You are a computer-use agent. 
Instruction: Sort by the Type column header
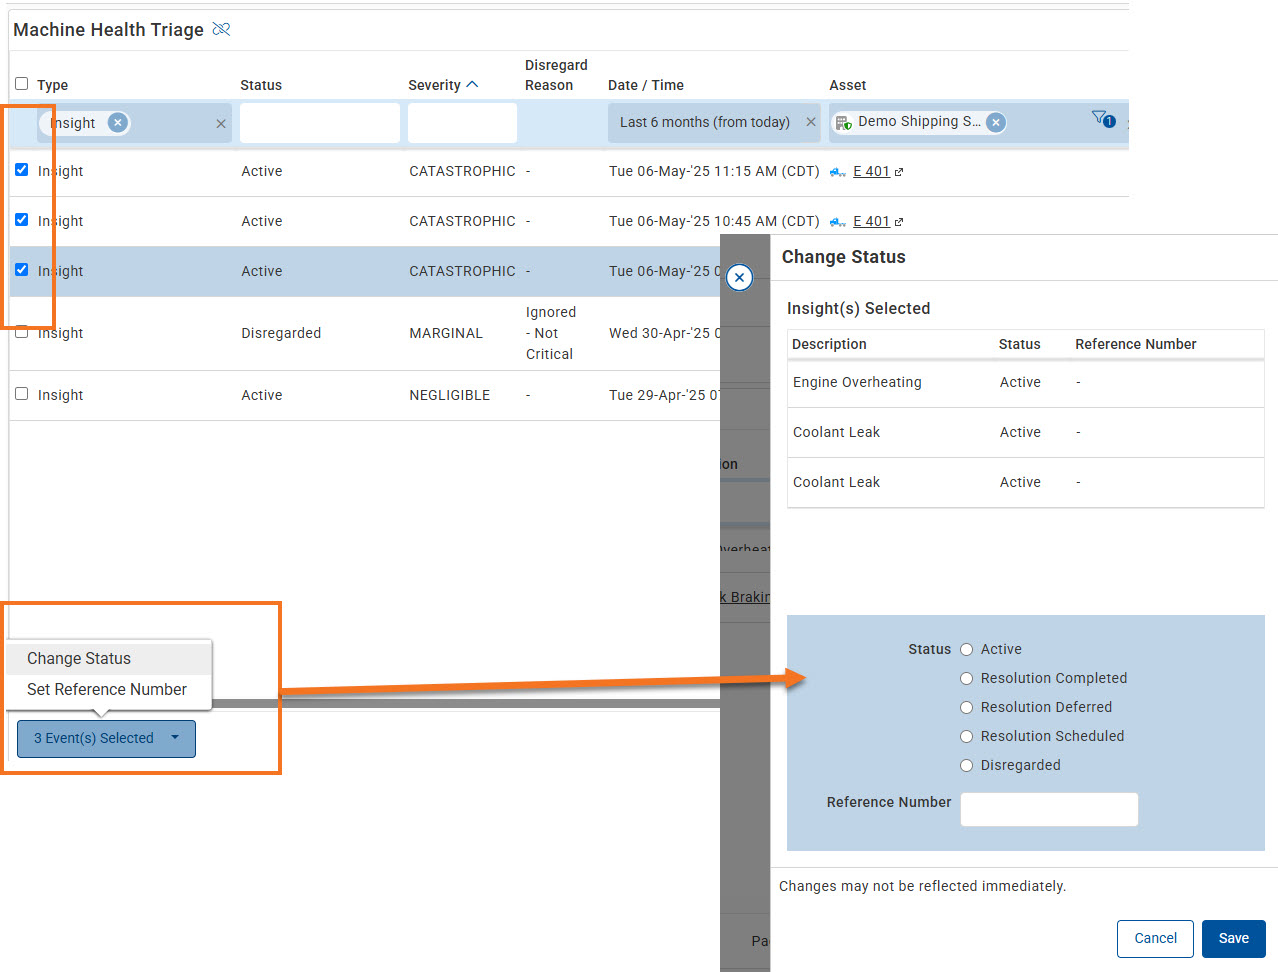[x=52, y=85]
